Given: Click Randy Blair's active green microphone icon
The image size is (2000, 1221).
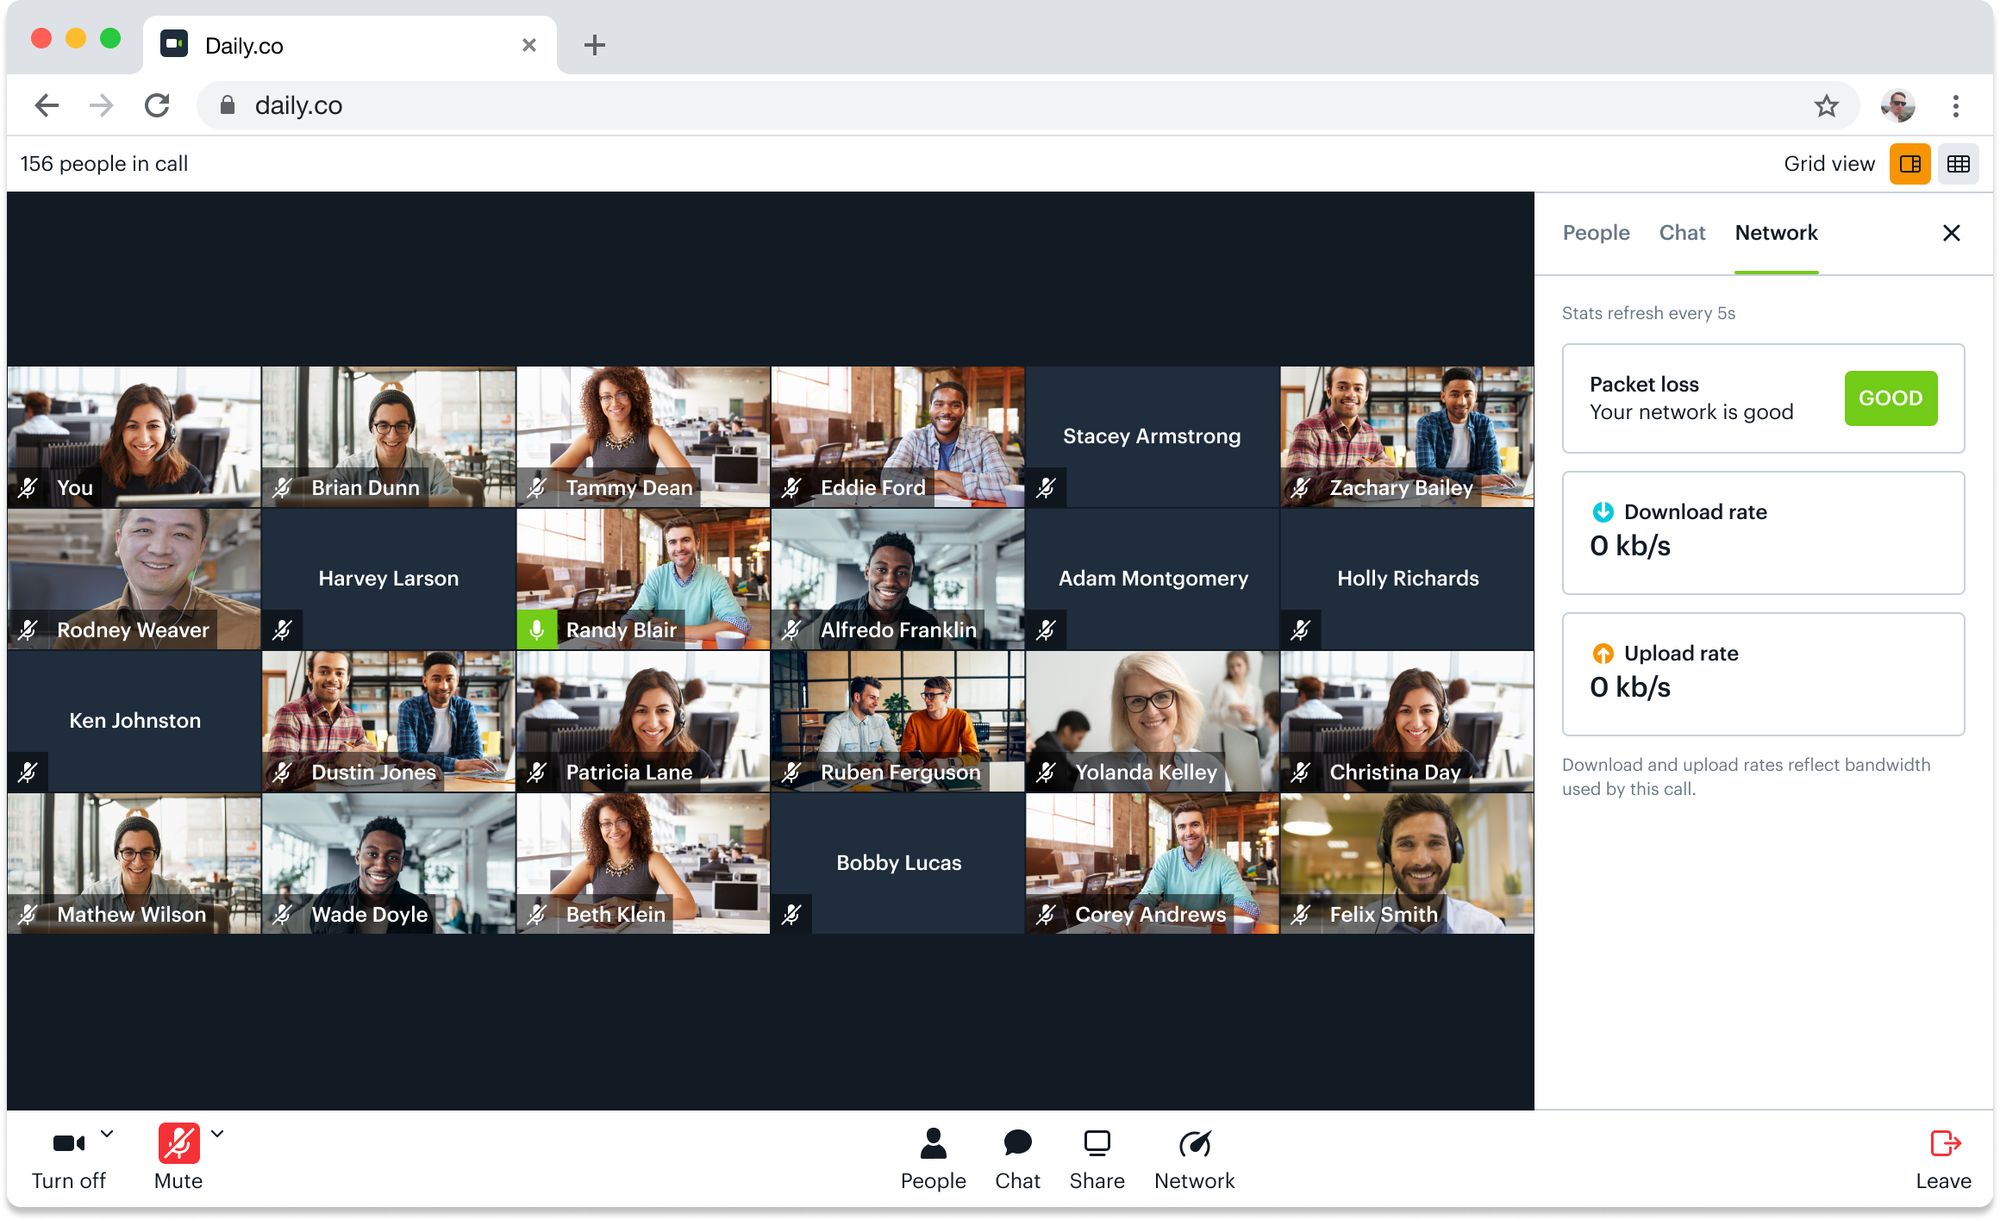Looking at the screenshot, I should coord(537,630).
